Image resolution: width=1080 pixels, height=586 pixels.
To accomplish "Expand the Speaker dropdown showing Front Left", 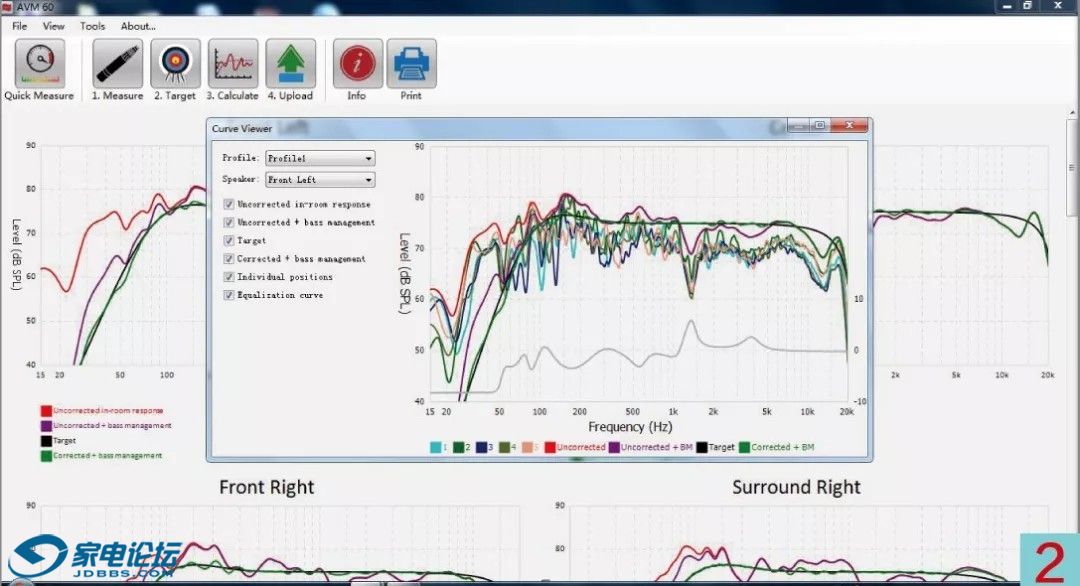I will point(320,180).
